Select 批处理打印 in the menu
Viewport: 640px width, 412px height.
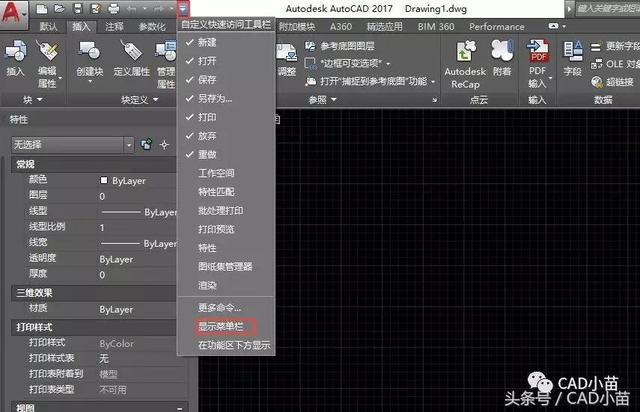coord(226,211)
